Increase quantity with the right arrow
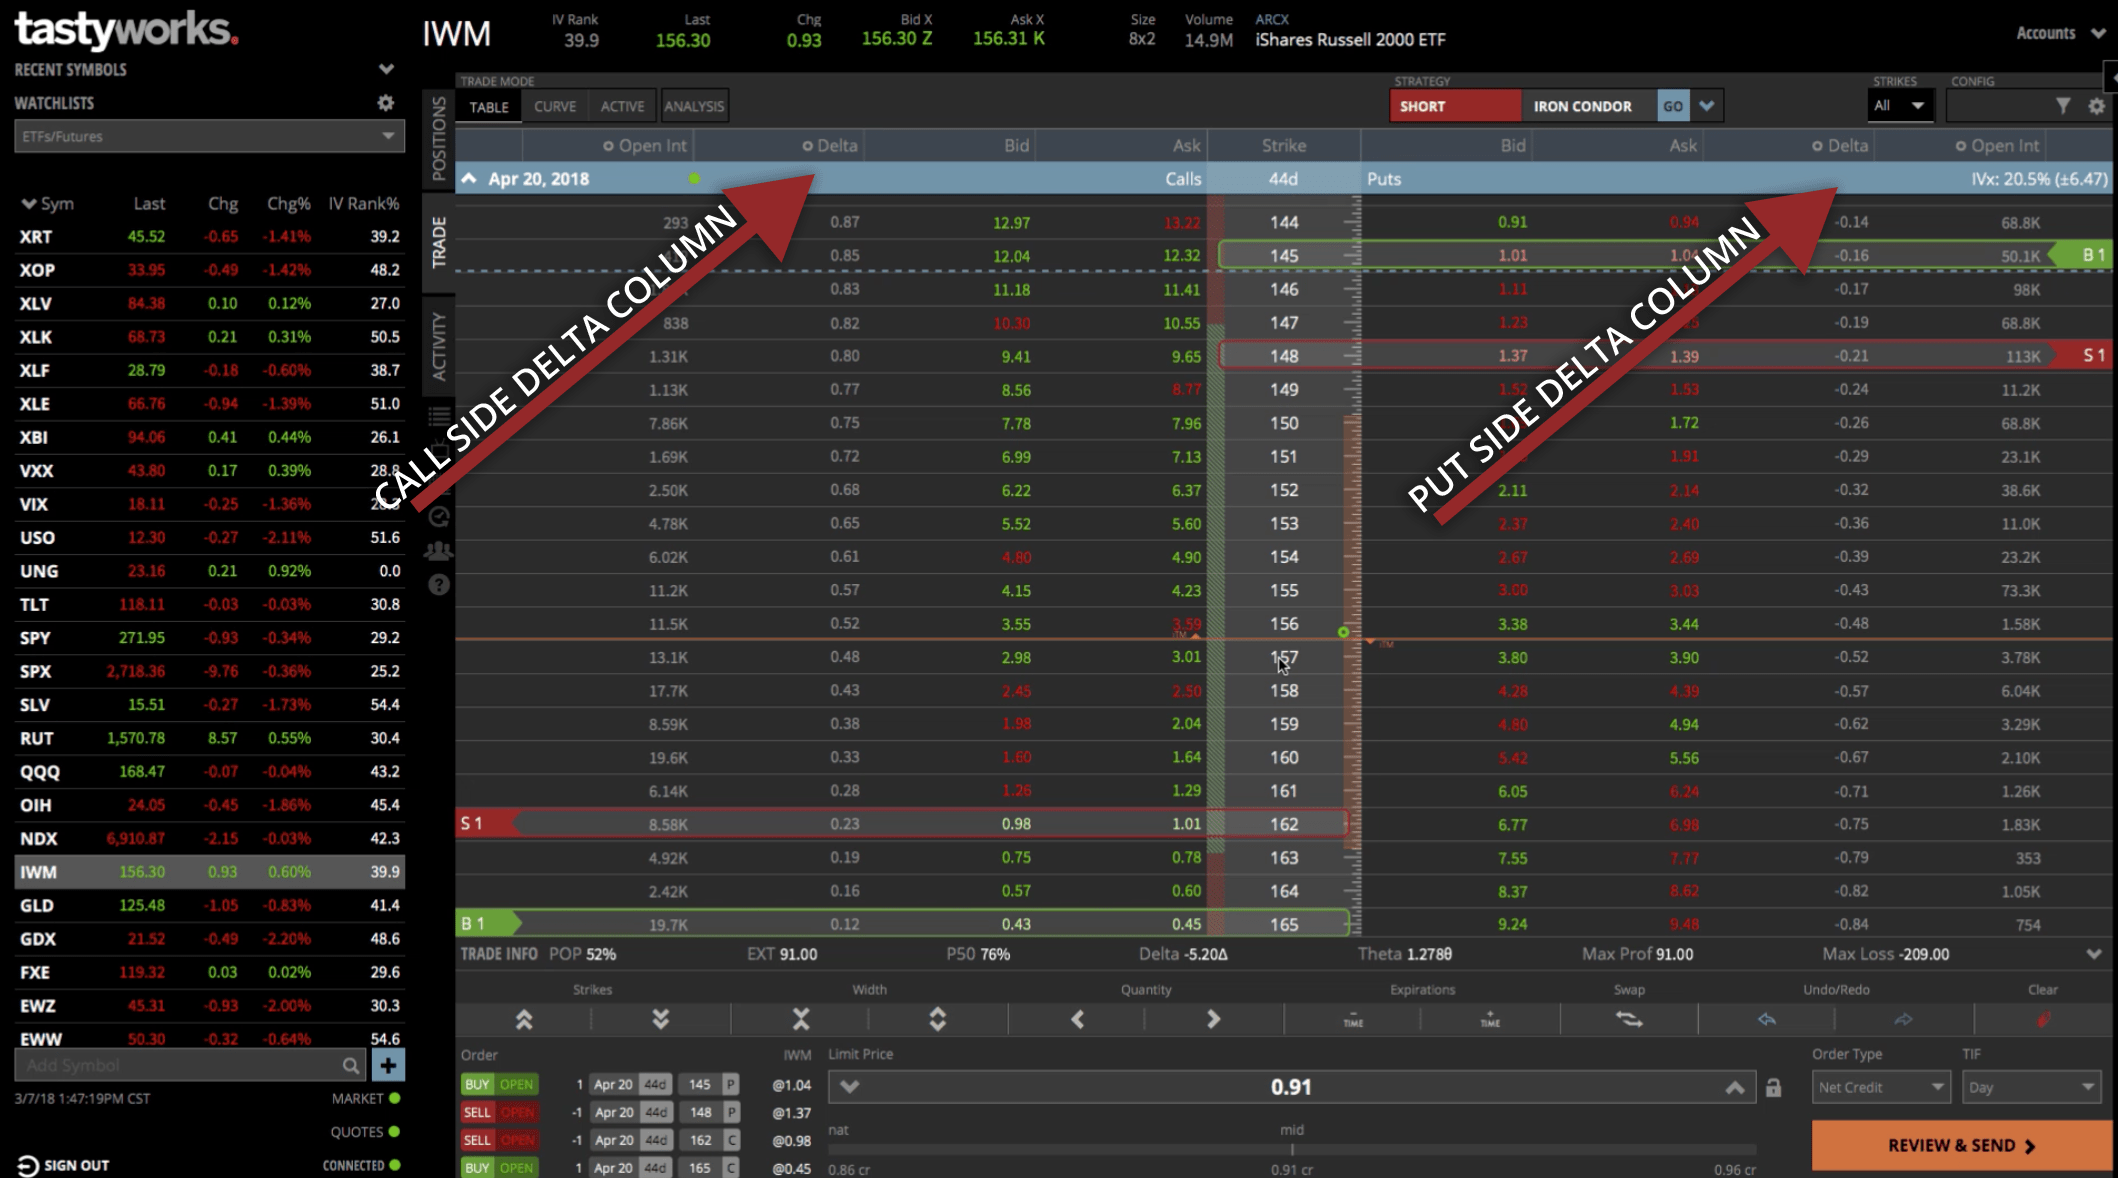Screen dimensions: 2118x1178 pyautogui.click(x=1213, y=1019)
